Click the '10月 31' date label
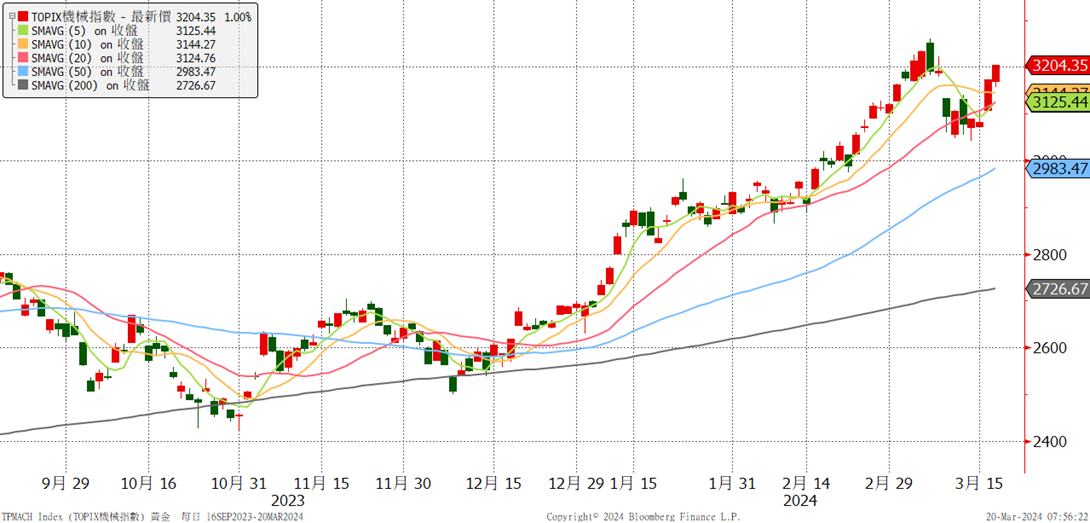Image resolution: width=1090 pixels, height=523 pixels. point(238,483)
